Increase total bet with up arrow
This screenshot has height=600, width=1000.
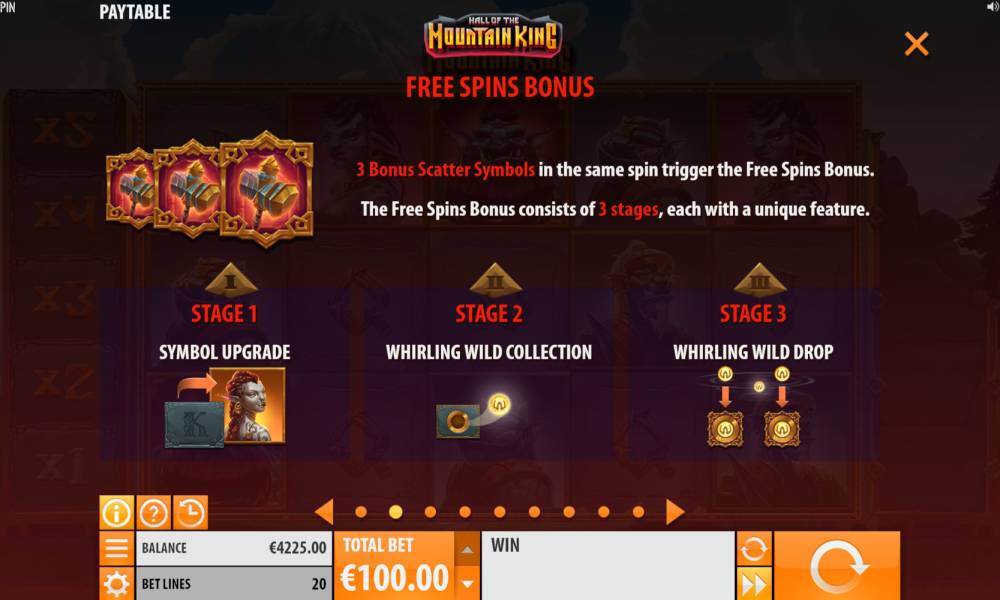467,549
